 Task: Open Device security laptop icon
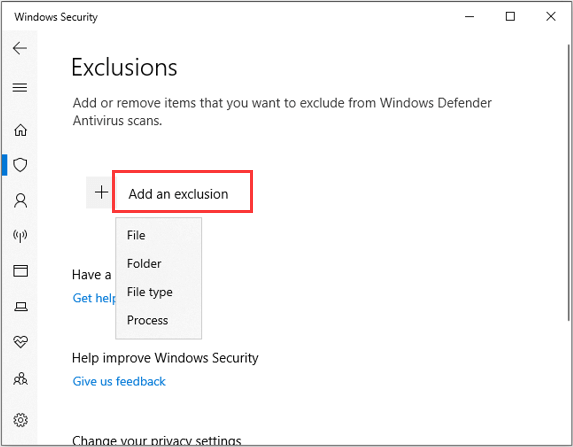click(x=20, y=306)
